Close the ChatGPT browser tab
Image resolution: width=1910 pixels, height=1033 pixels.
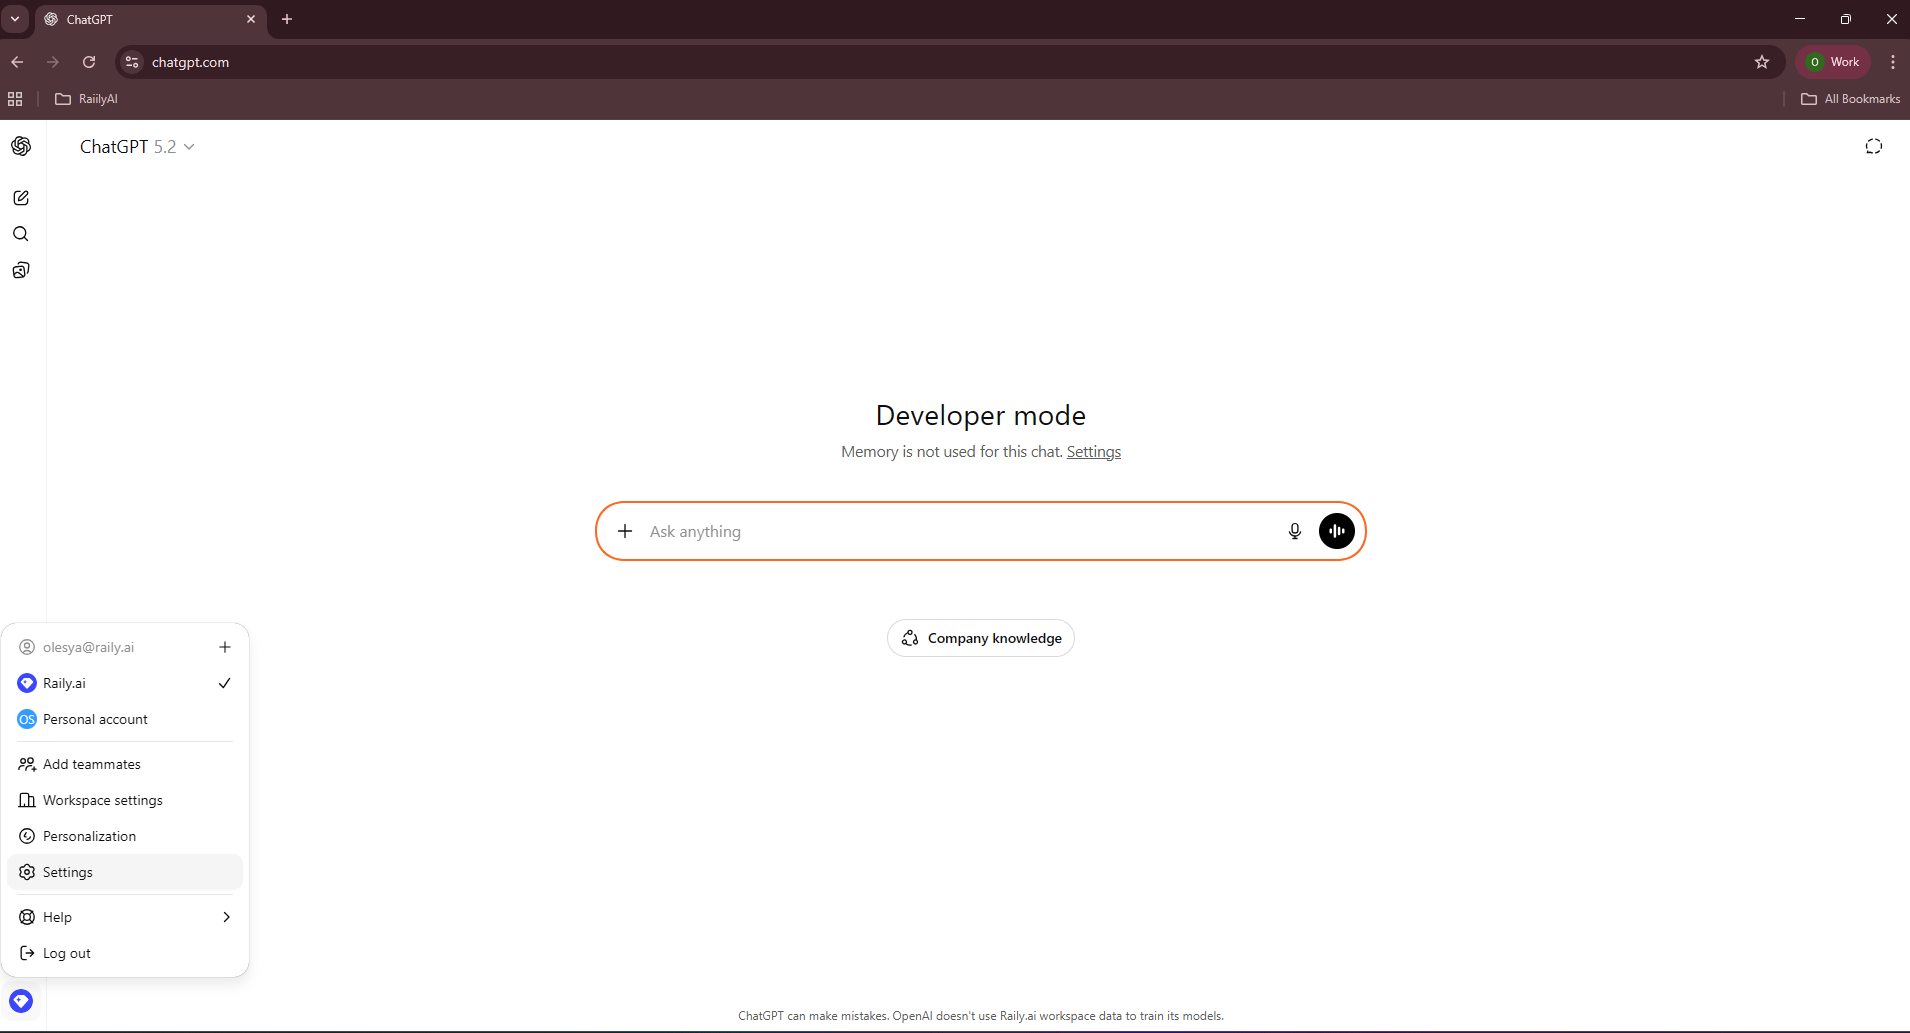click(251, 19)
